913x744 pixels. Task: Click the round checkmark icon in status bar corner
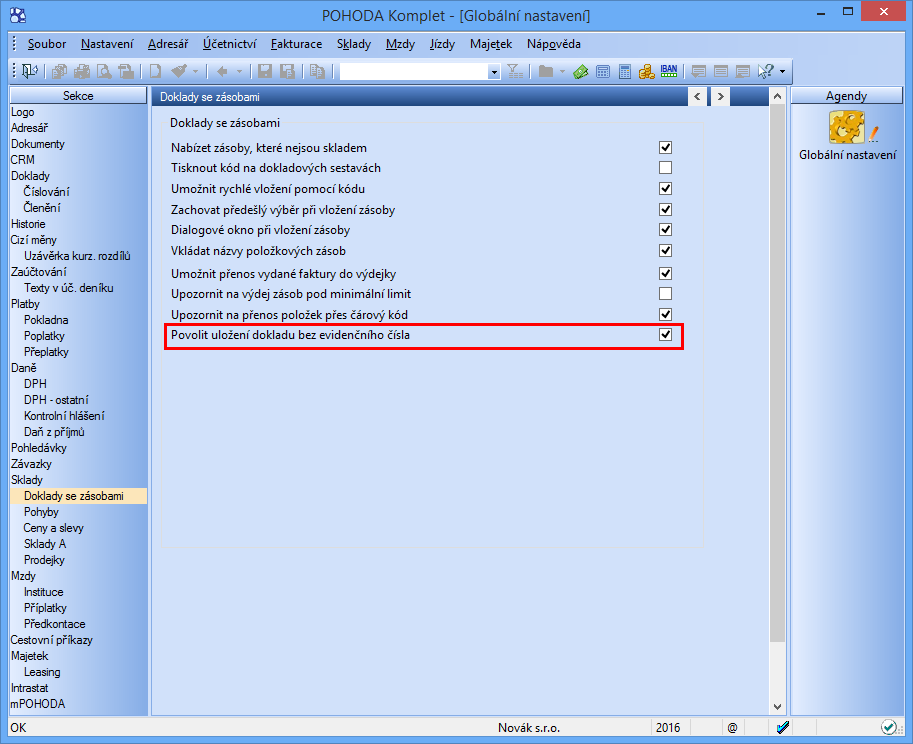coord(889,728)
